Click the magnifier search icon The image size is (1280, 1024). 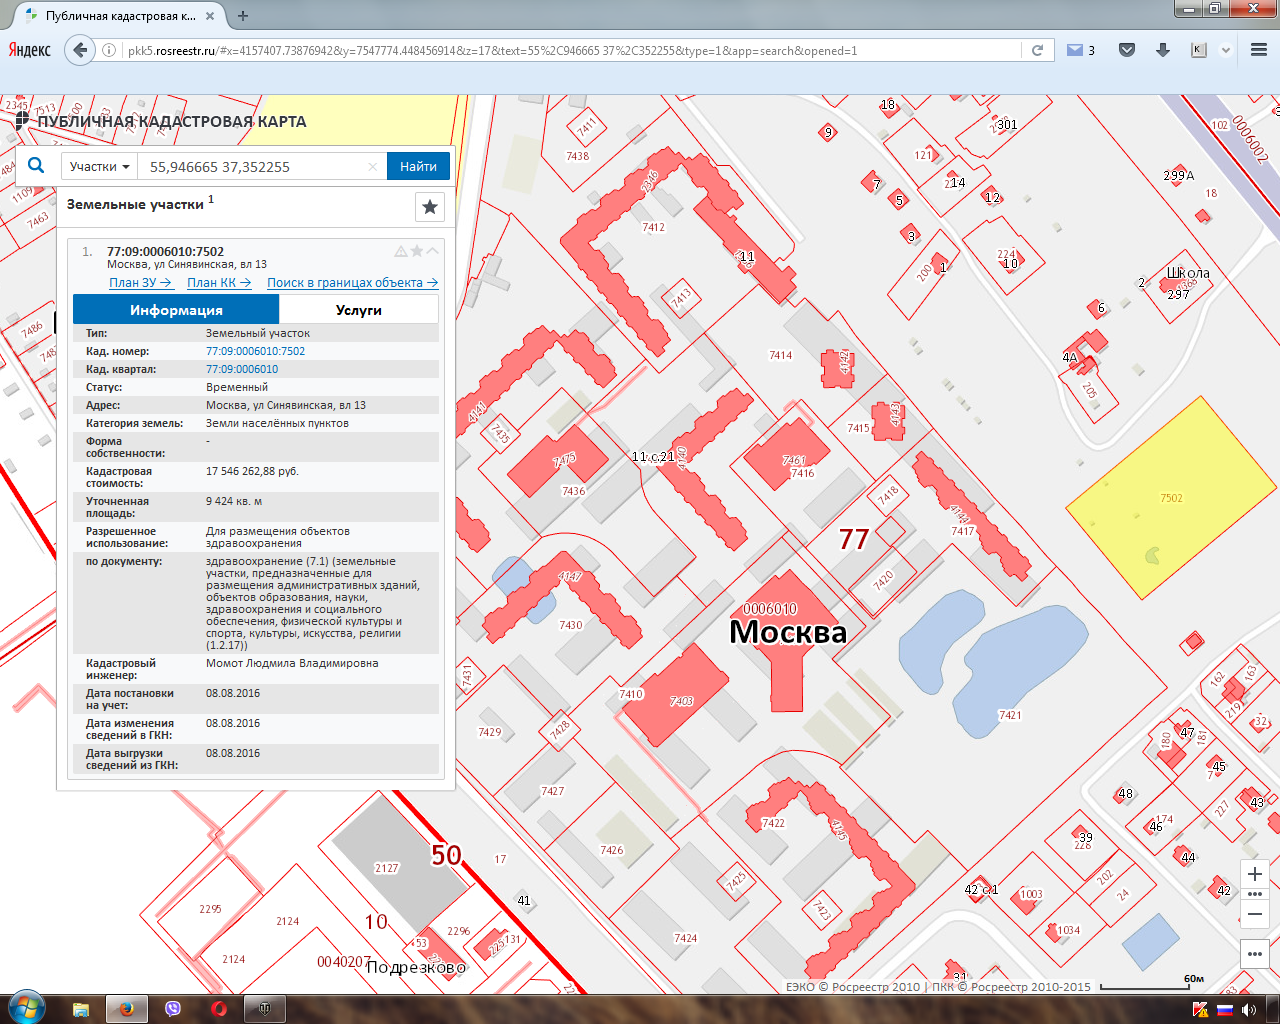[36, 166]
